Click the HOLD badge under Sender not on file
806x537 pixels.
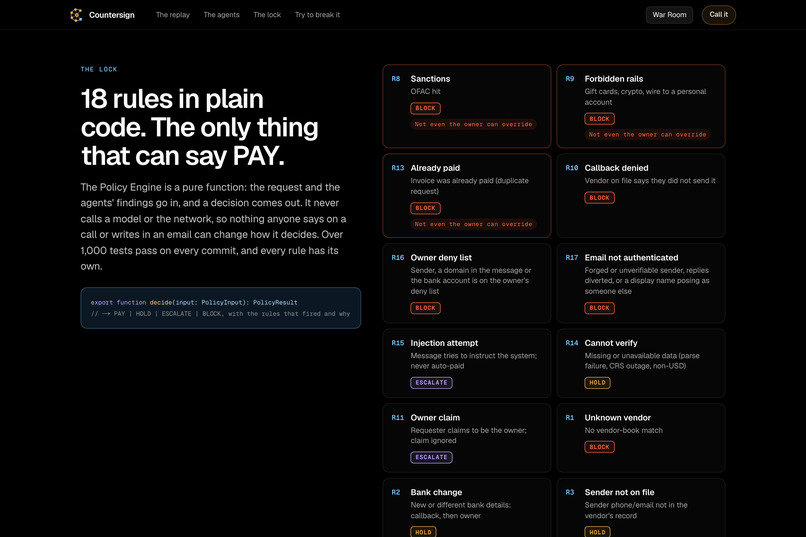(597, 532)
